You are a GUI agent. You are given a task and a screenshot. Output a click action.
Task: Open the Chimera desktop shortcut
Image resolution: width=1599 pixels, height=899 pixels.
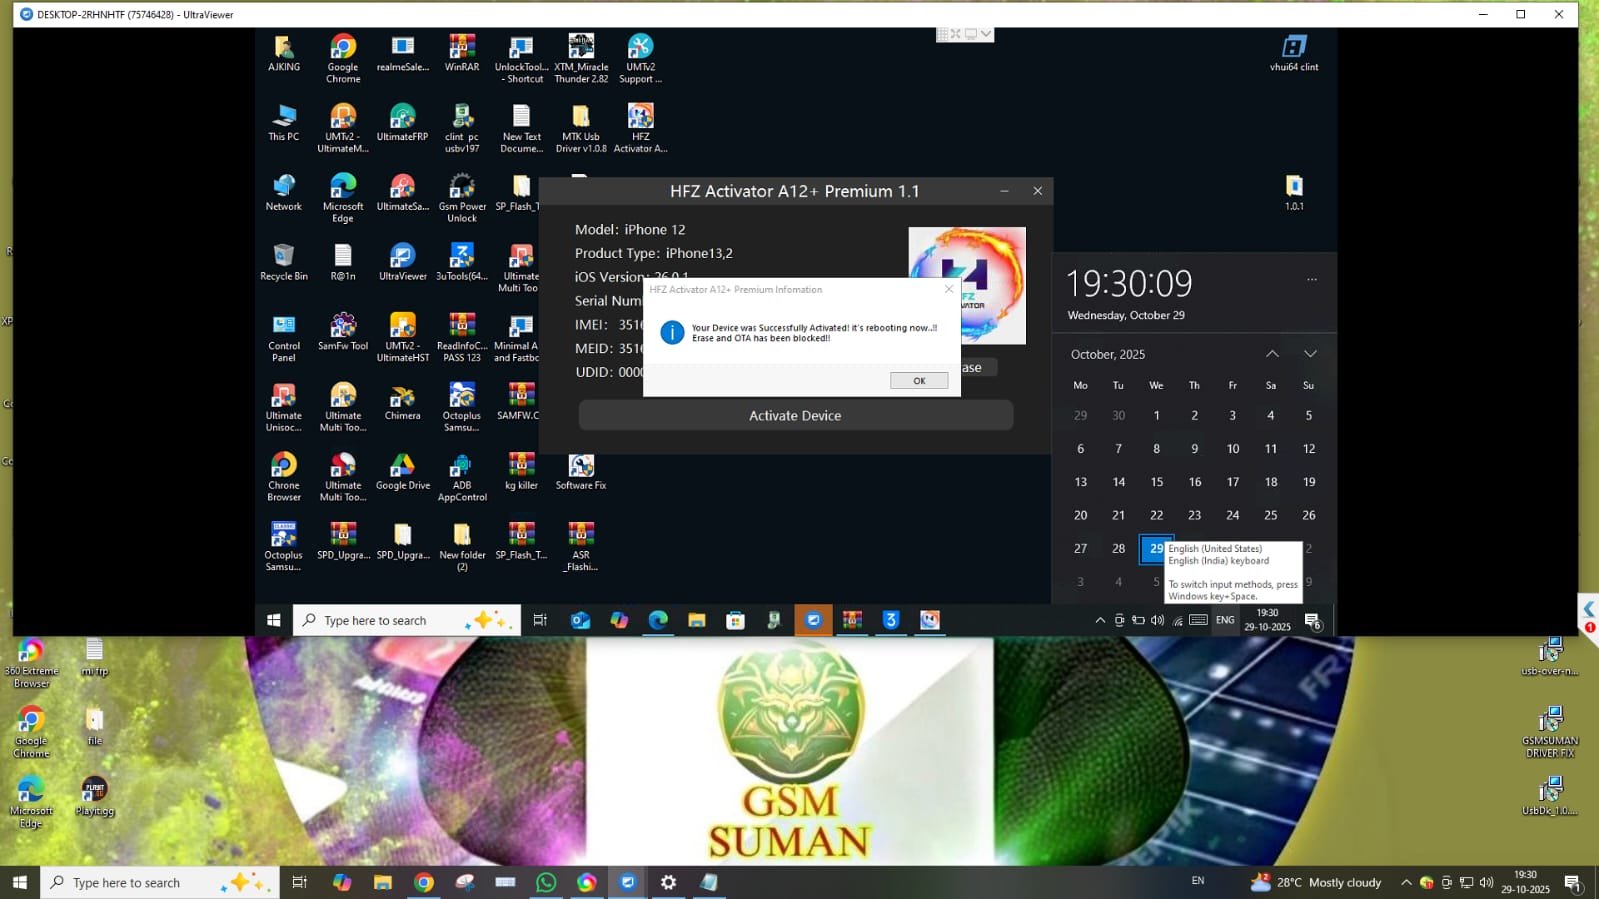tap(402, 402)
